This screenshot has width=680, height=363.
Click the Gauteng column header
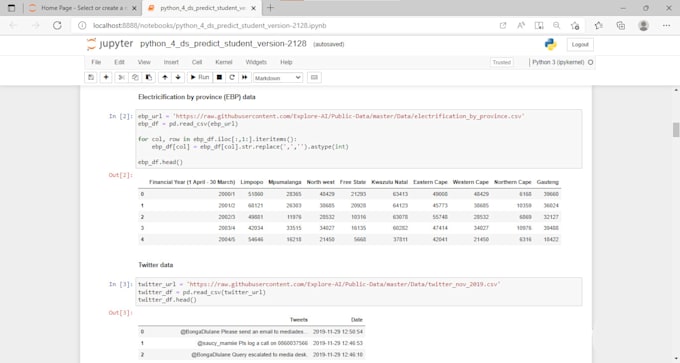(x=547, y=182)
